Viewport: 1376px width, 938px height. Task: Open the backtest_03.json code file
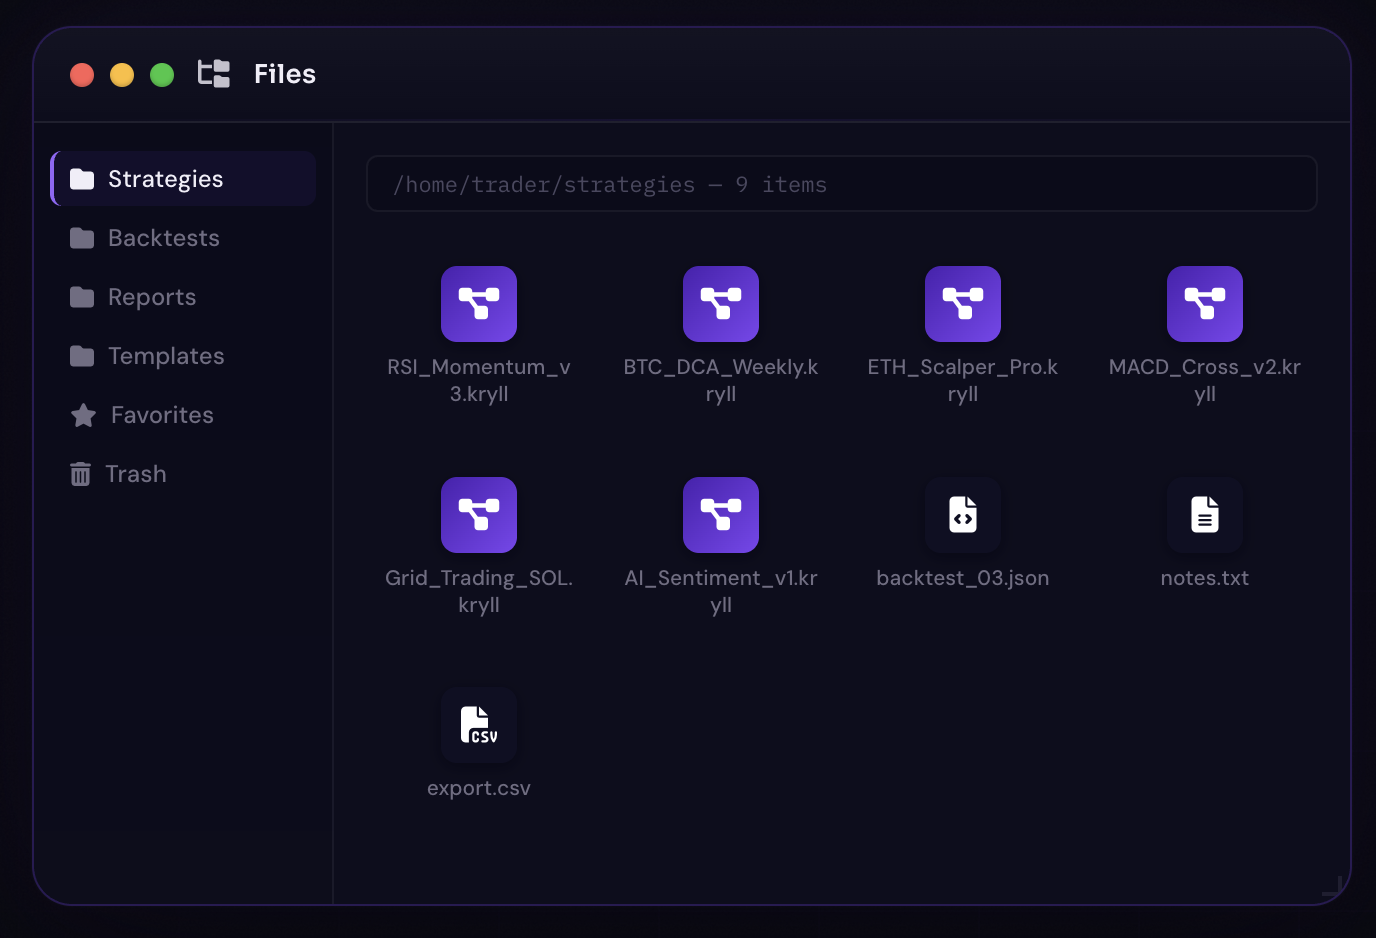[963, 515]
